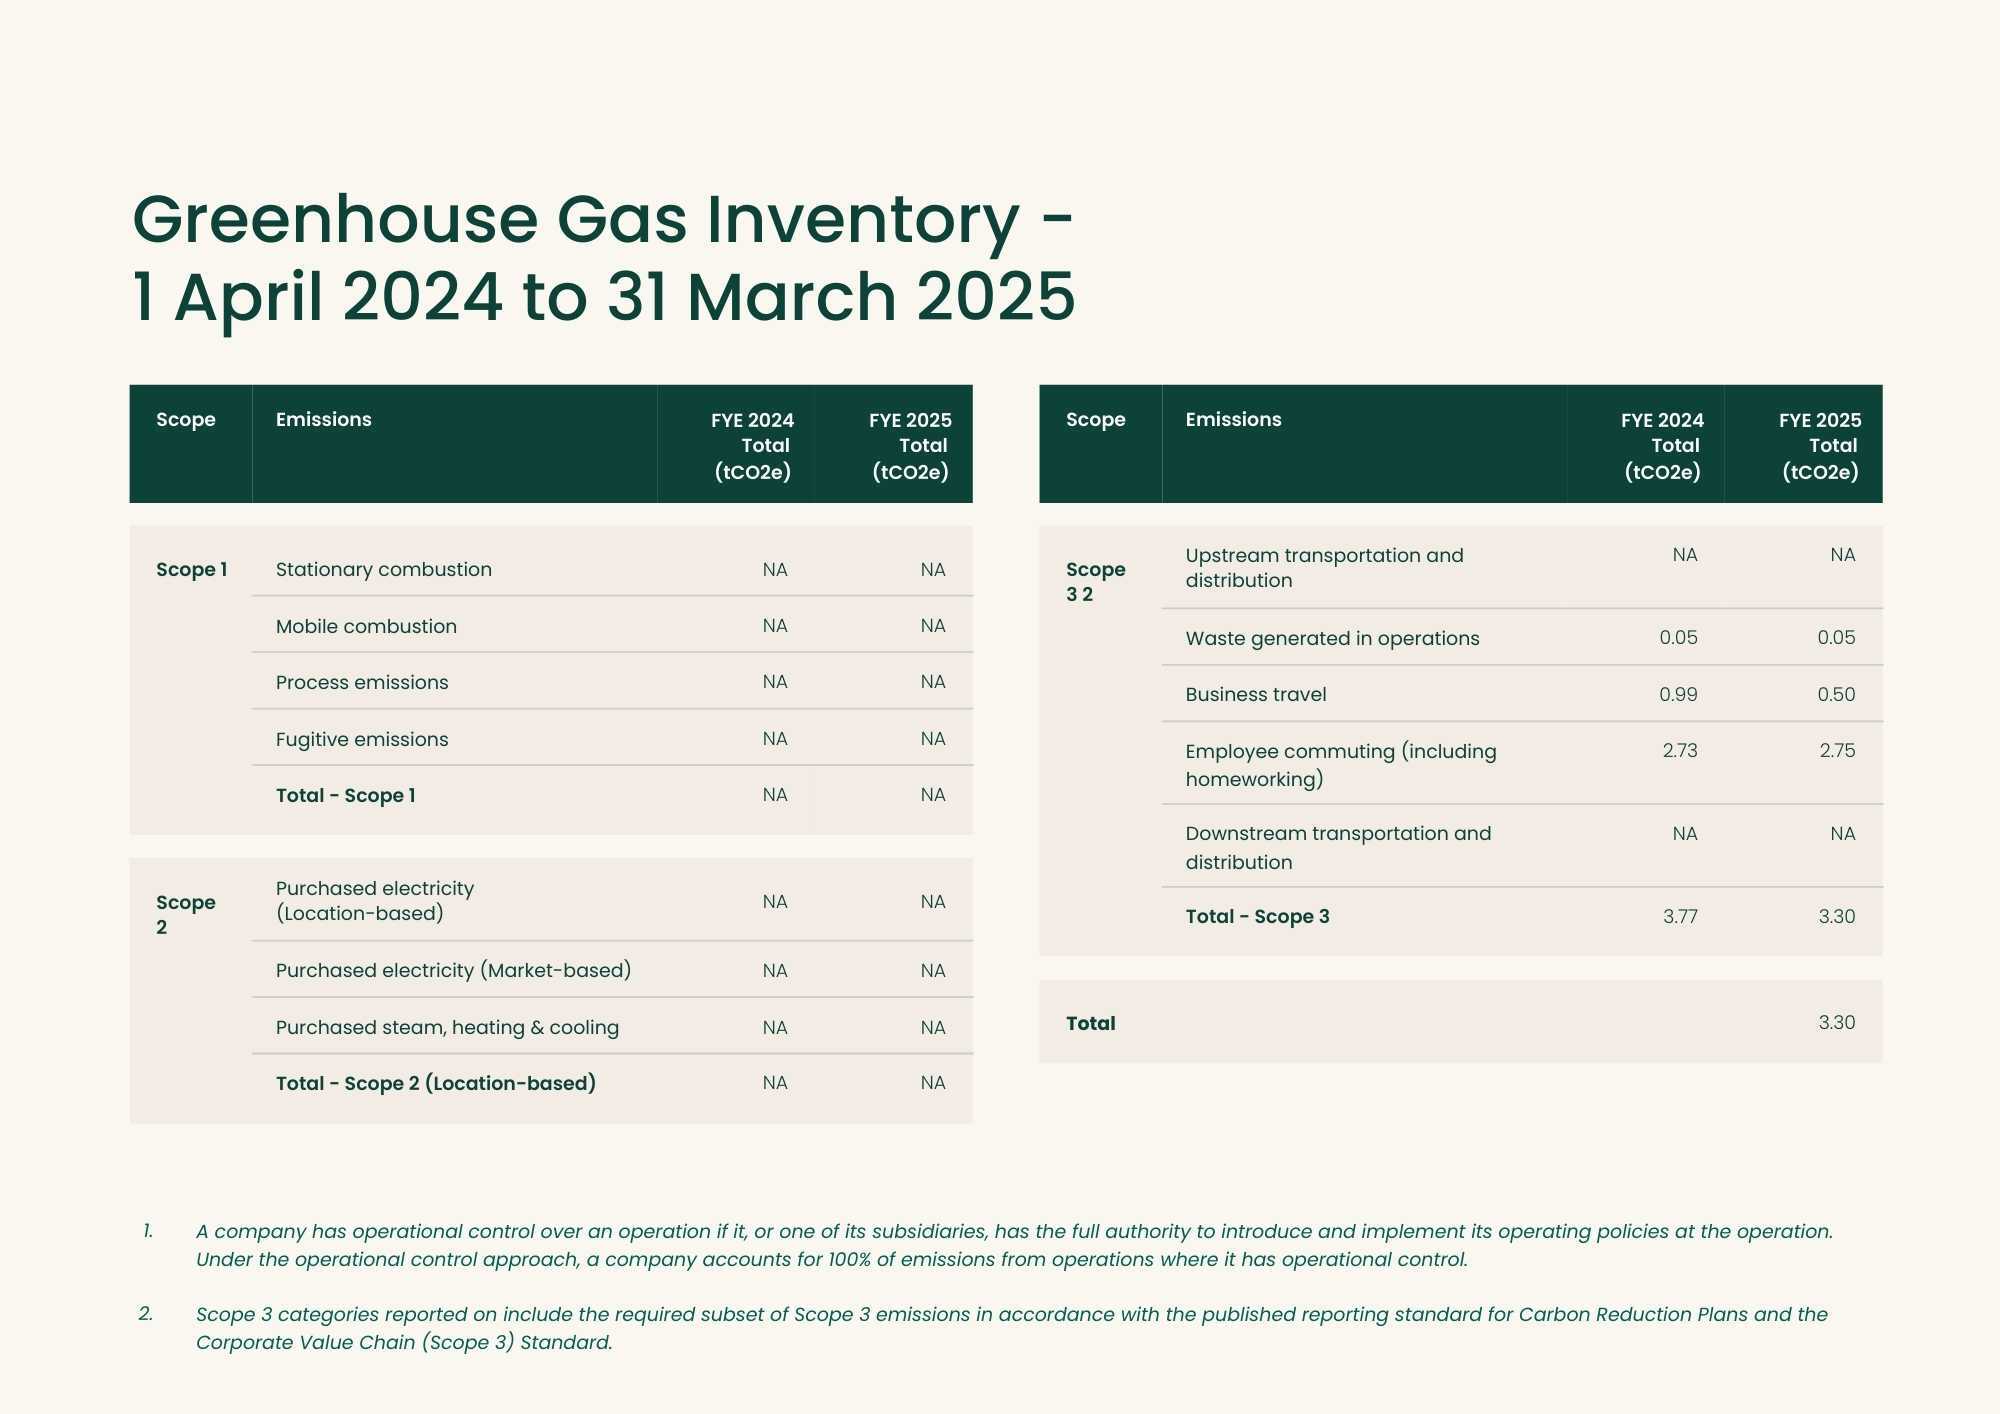Select Employee commuting FYE 2024 value 2.73
Screen dimensions: 2000x1414
pos(1680,750)
